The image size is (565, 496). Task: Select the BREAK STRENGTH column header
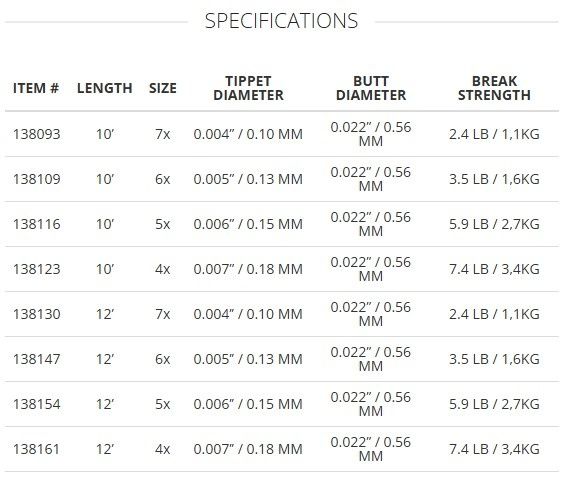click(x=494, y=88)
